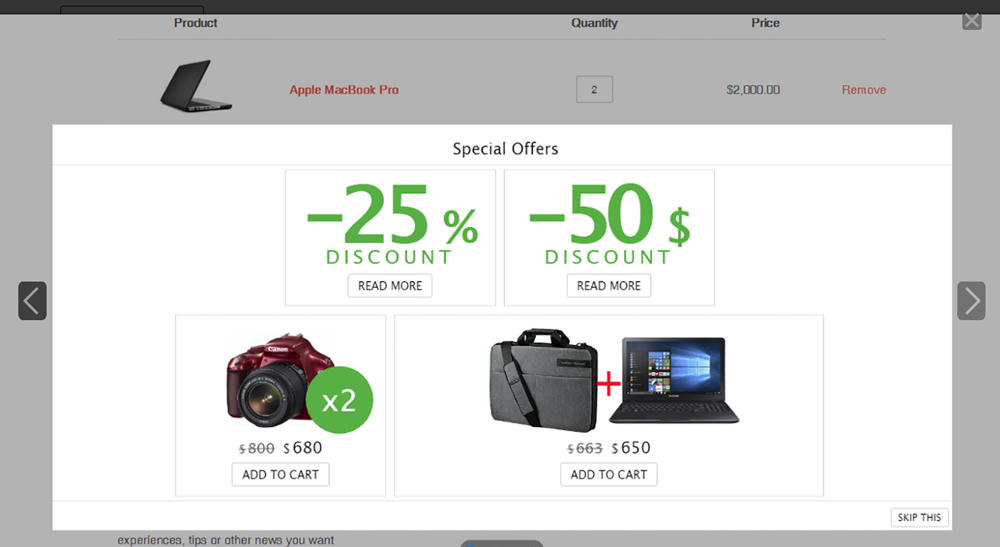Screen dimensions: 1000x547
Task: Click the Windows laptop image
Action: (674, 381)
